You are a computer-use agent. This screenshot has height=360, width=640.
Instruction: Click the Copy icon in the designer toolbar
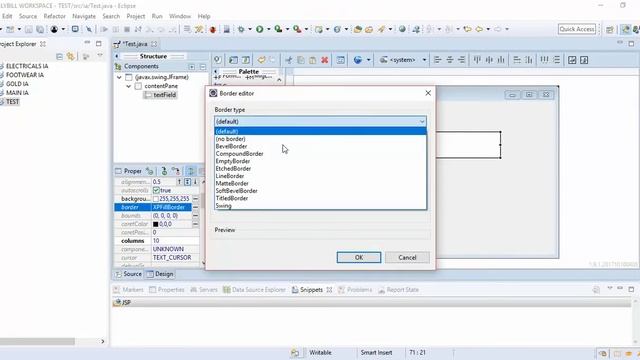(x=301, y=60)
